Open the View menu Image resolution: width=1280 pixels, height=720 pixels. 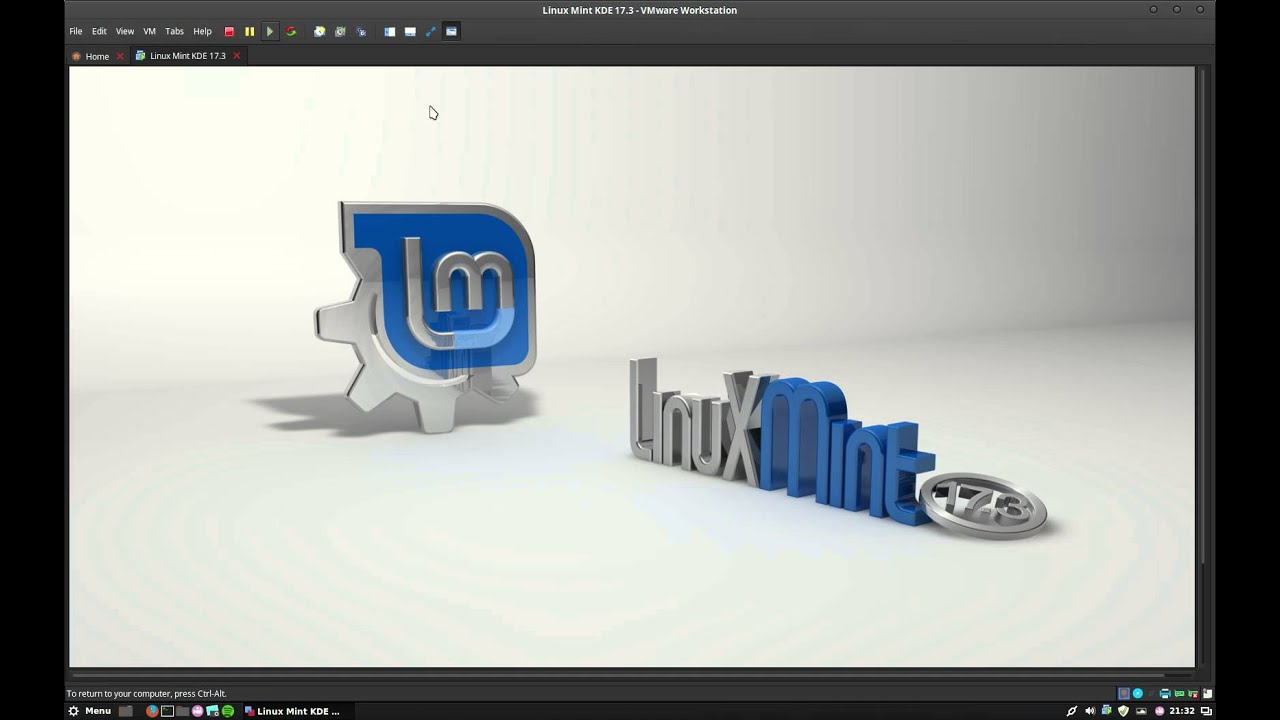coord(124,31)
